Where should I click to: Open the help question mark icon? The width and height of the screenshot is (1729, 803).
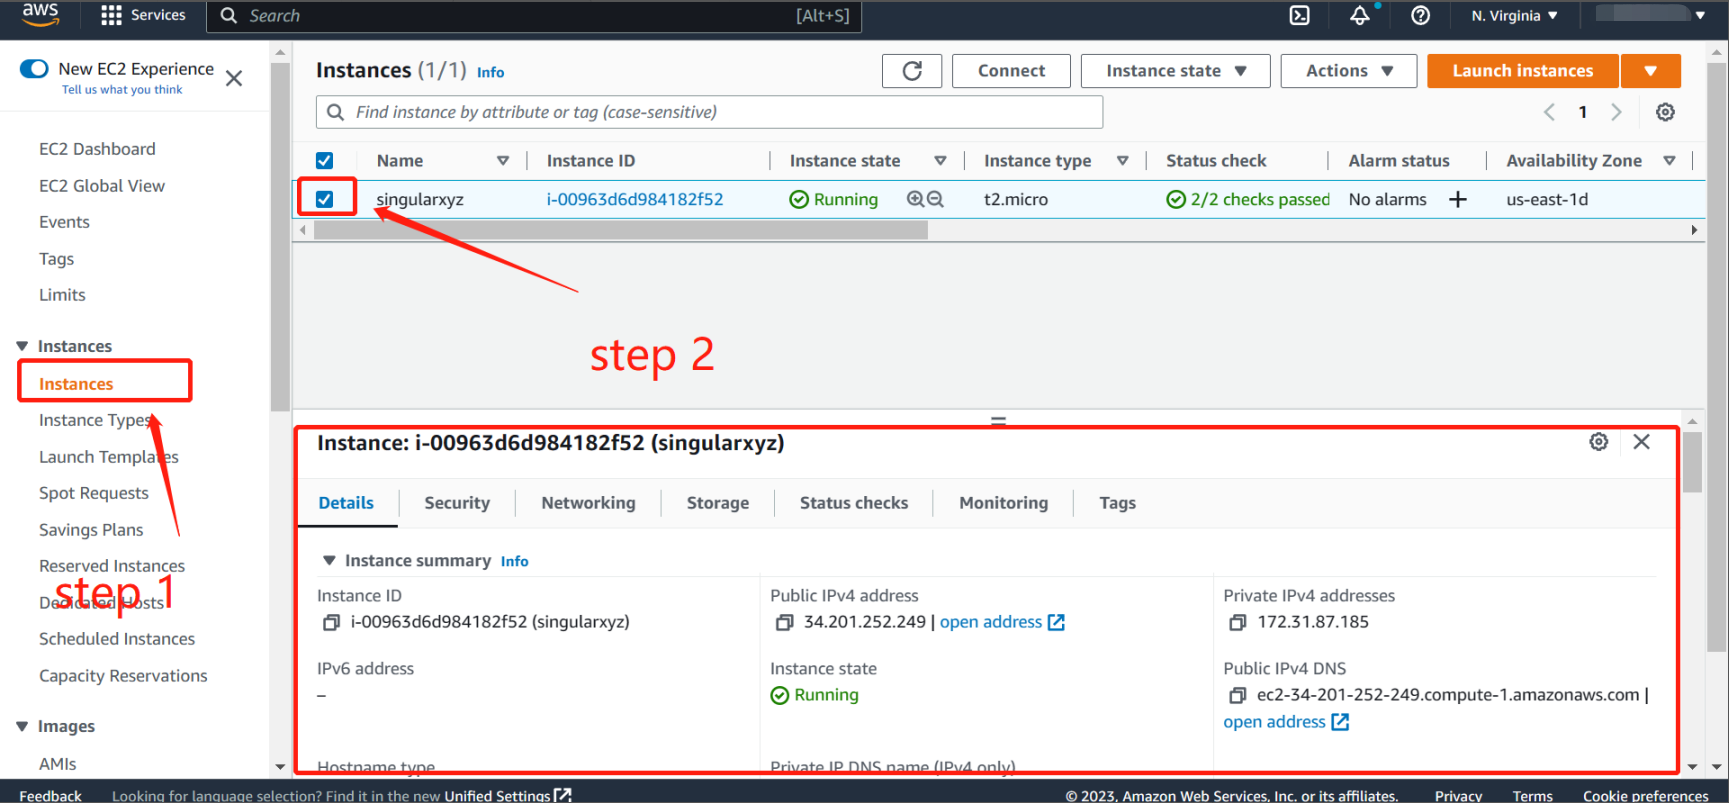click(x=1420, y=15)
